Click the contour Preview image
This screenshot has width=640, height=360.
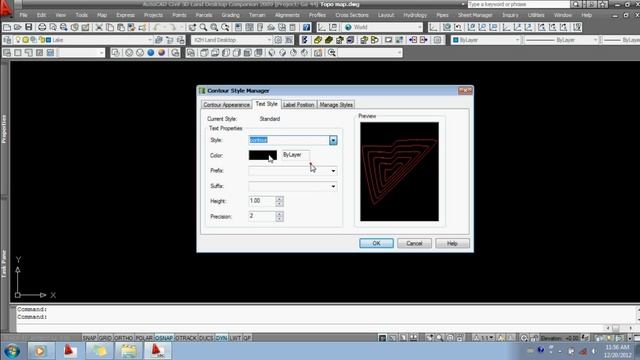click(399, 171)
